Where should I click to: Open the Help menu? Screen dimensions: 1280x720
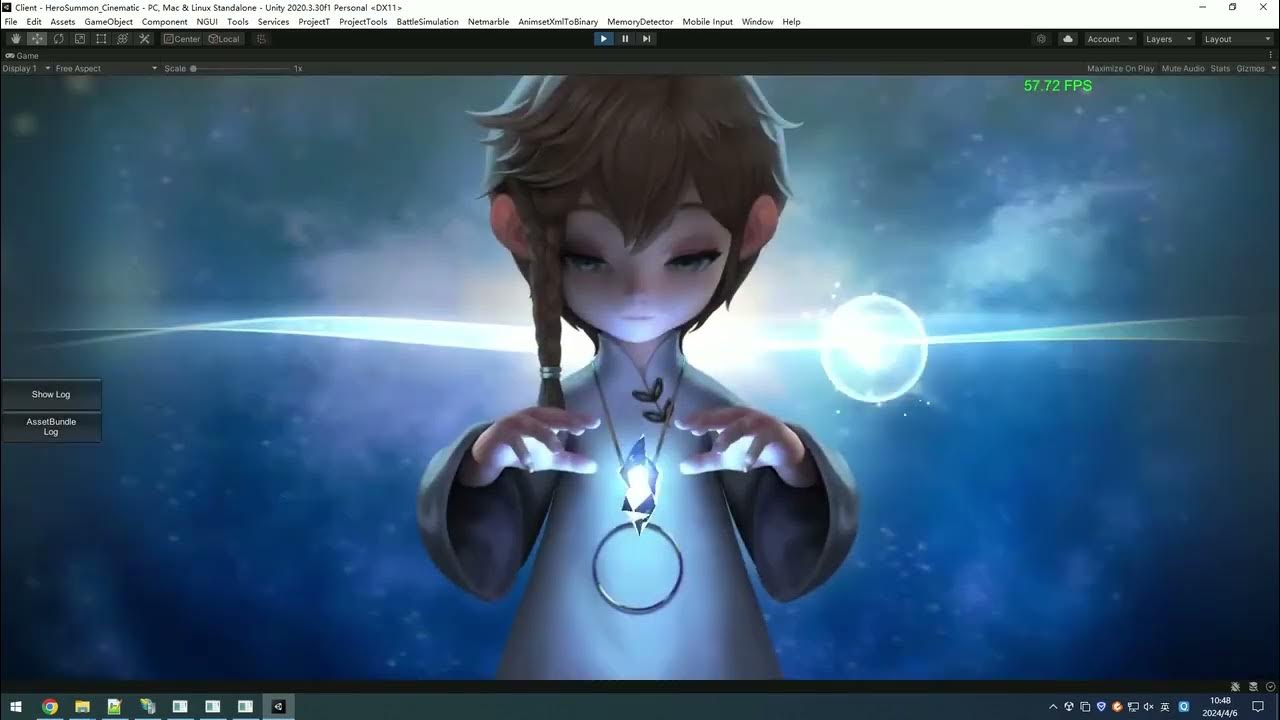(791, 22)
